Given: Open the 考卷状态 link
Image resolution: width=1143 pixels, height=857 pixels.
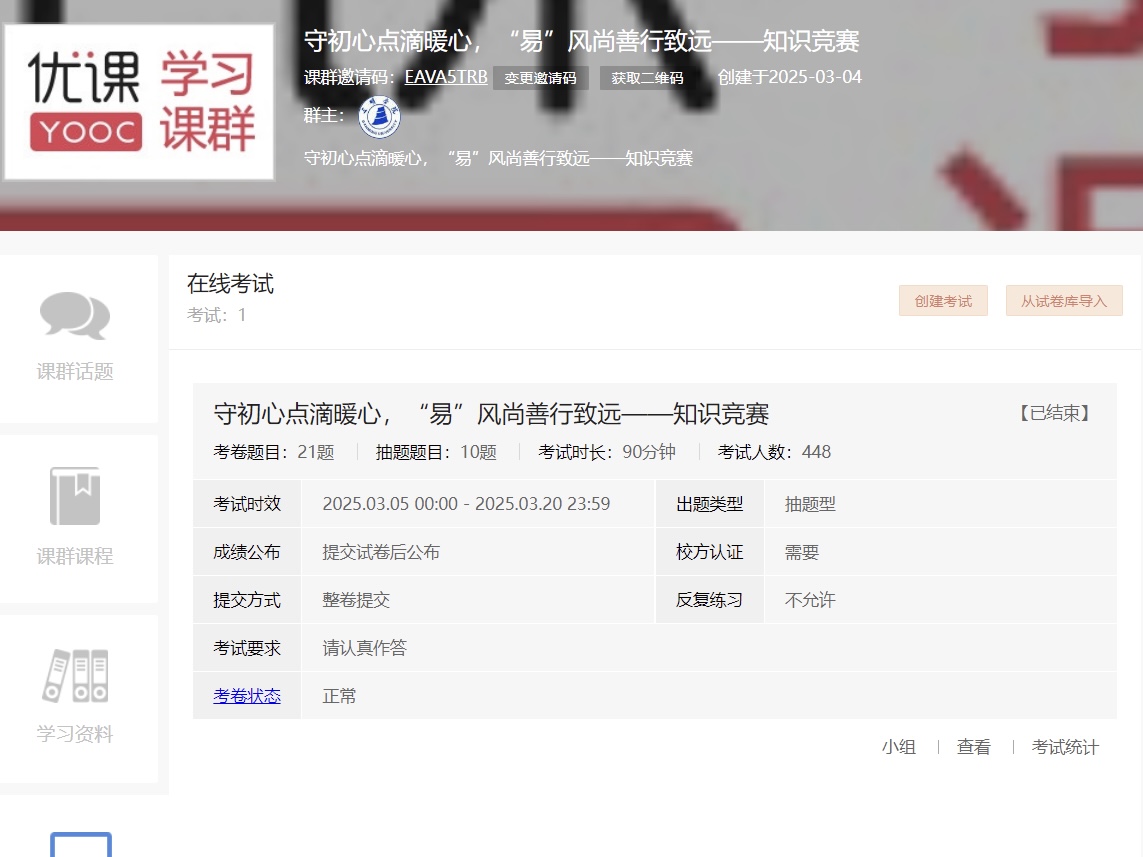Looking at the screenshot, I should (x=247, y=696).
